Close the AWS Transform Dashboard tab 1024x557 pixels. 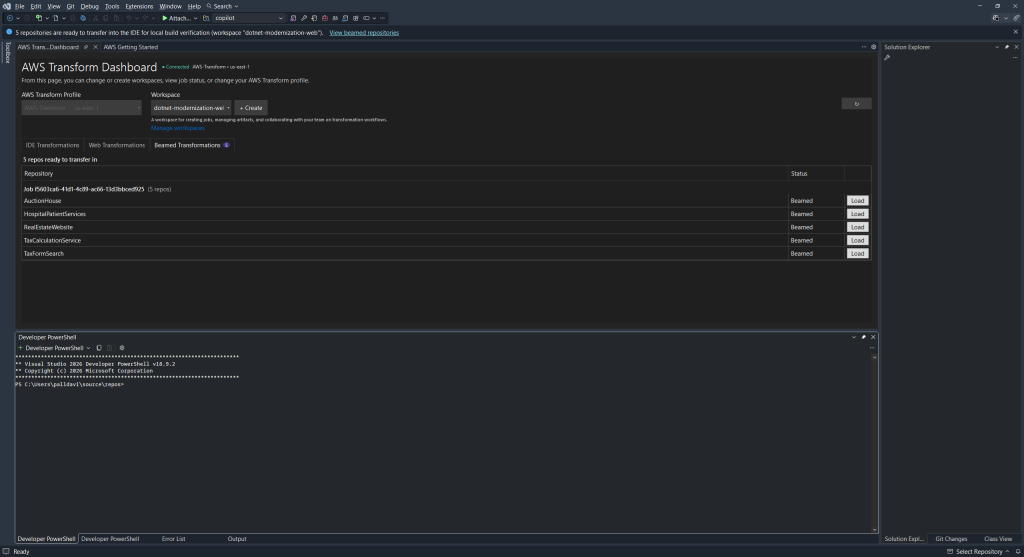coord(95,47)
